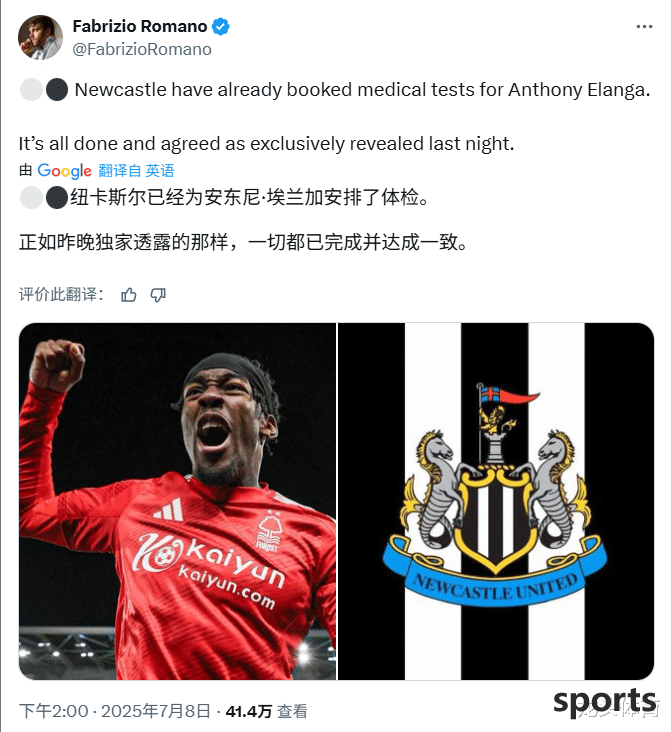Click the white circle emoji in the Chinese translation
Viewport: 671px width, 732px height.
pyautogui.click(x=32, y=197)
